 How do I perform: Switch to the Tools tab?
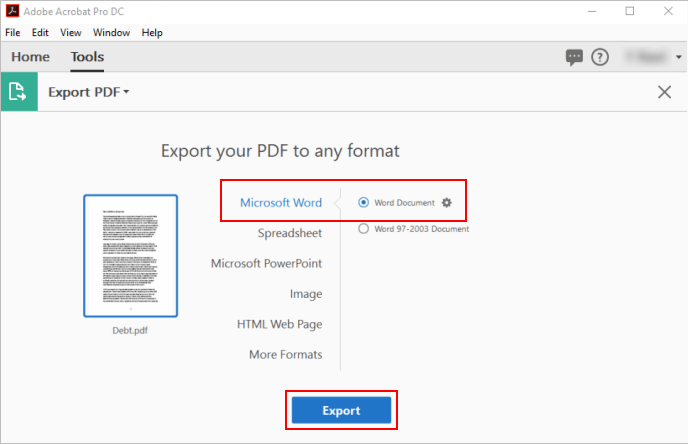click(x=87, y=57)
